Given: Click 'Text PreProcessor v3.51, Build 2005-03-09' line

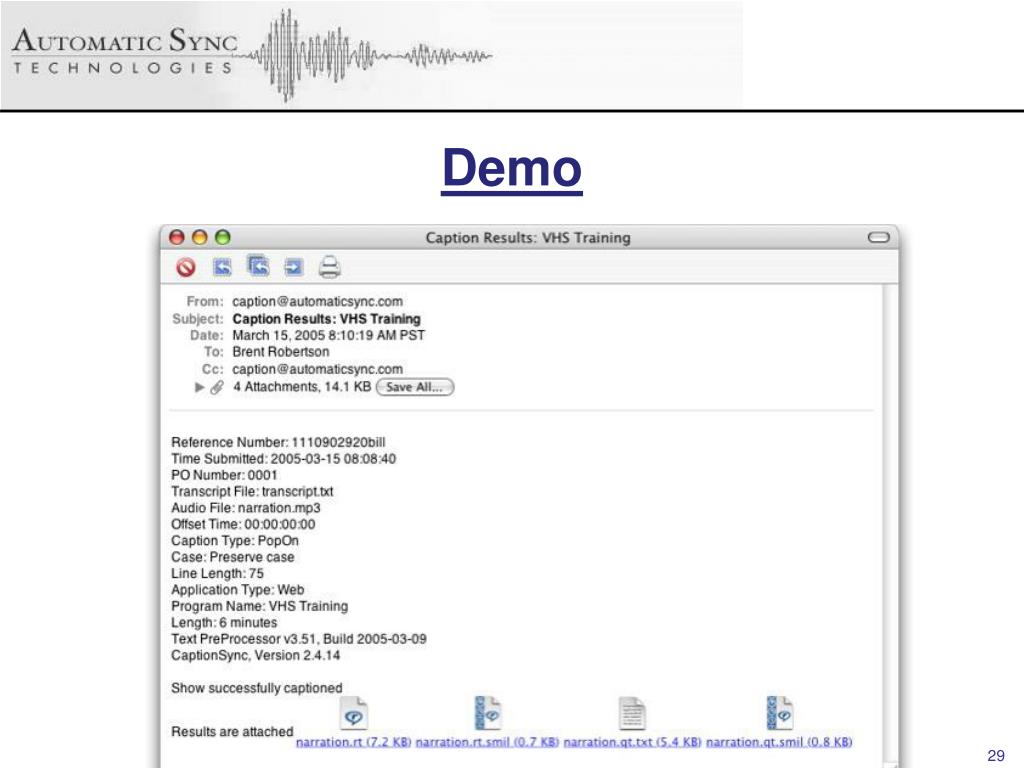Looking at the screenshot, I should point(299,639).
